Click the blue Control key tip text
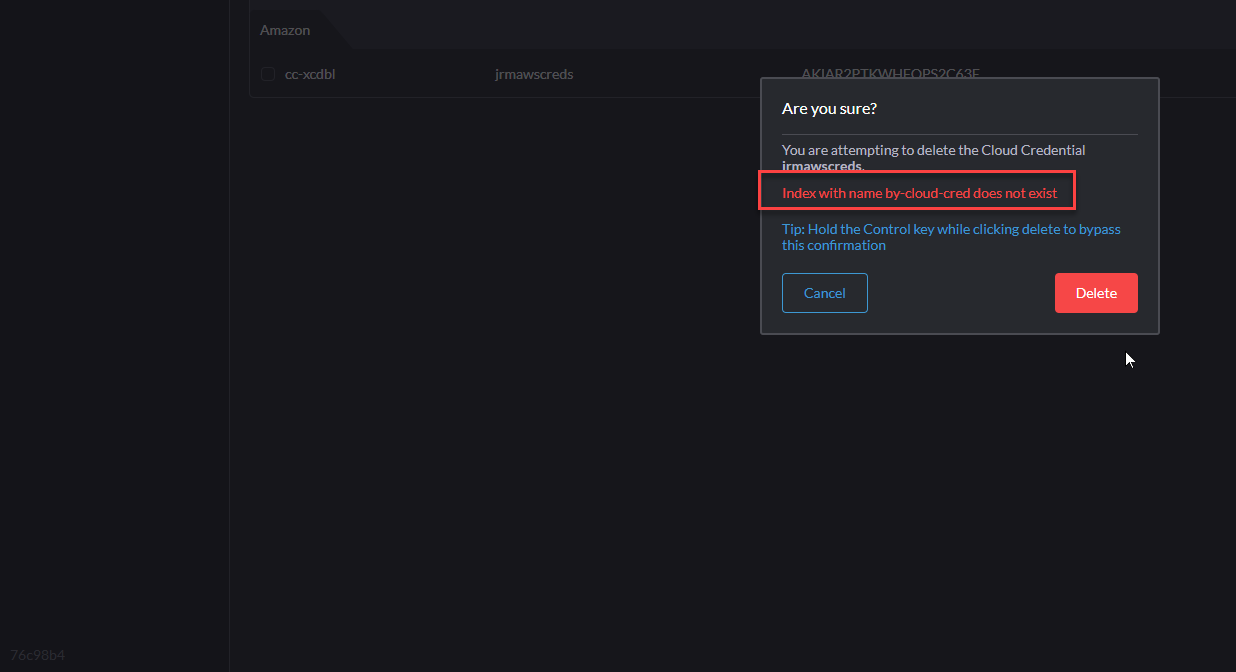The width and height of the screenshot is (1236, 672). pos(950,237)
